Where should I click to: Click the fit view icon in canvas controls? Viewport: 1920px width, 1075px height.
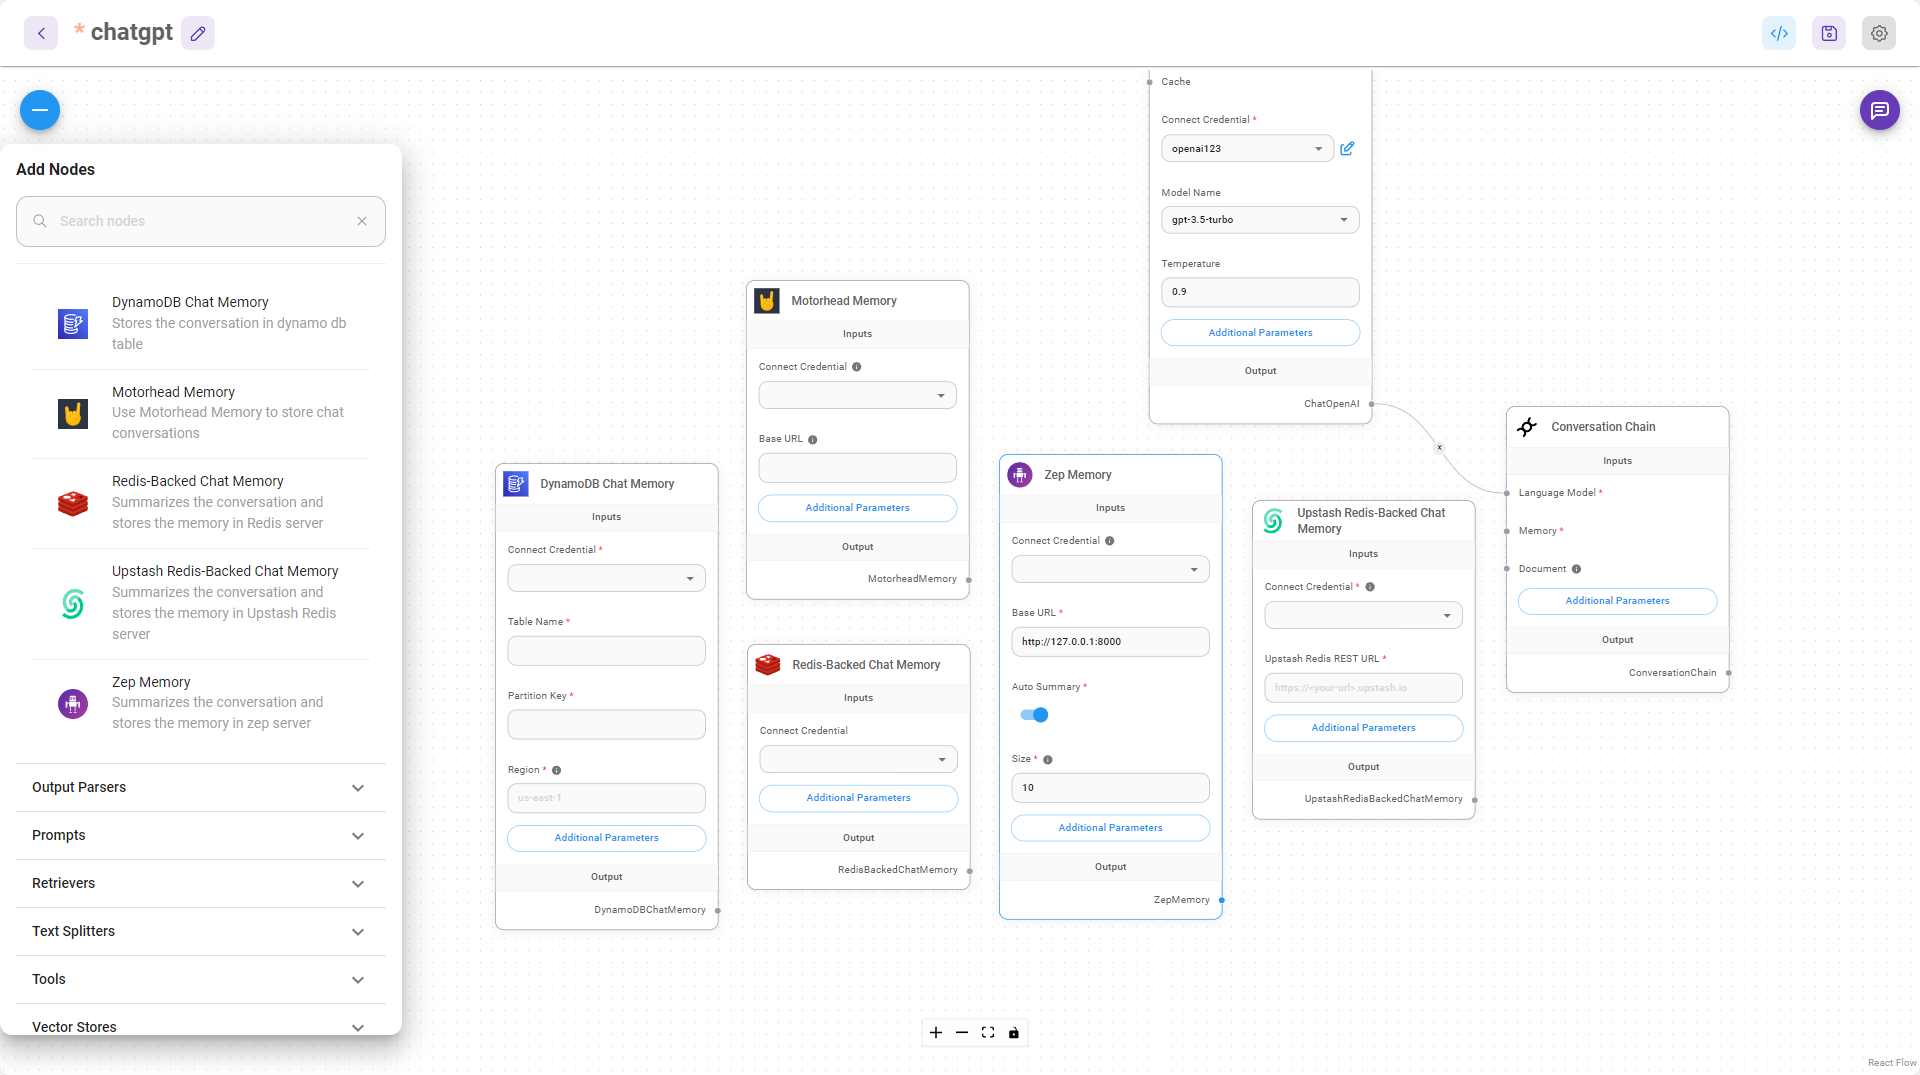coord(988,1033)
